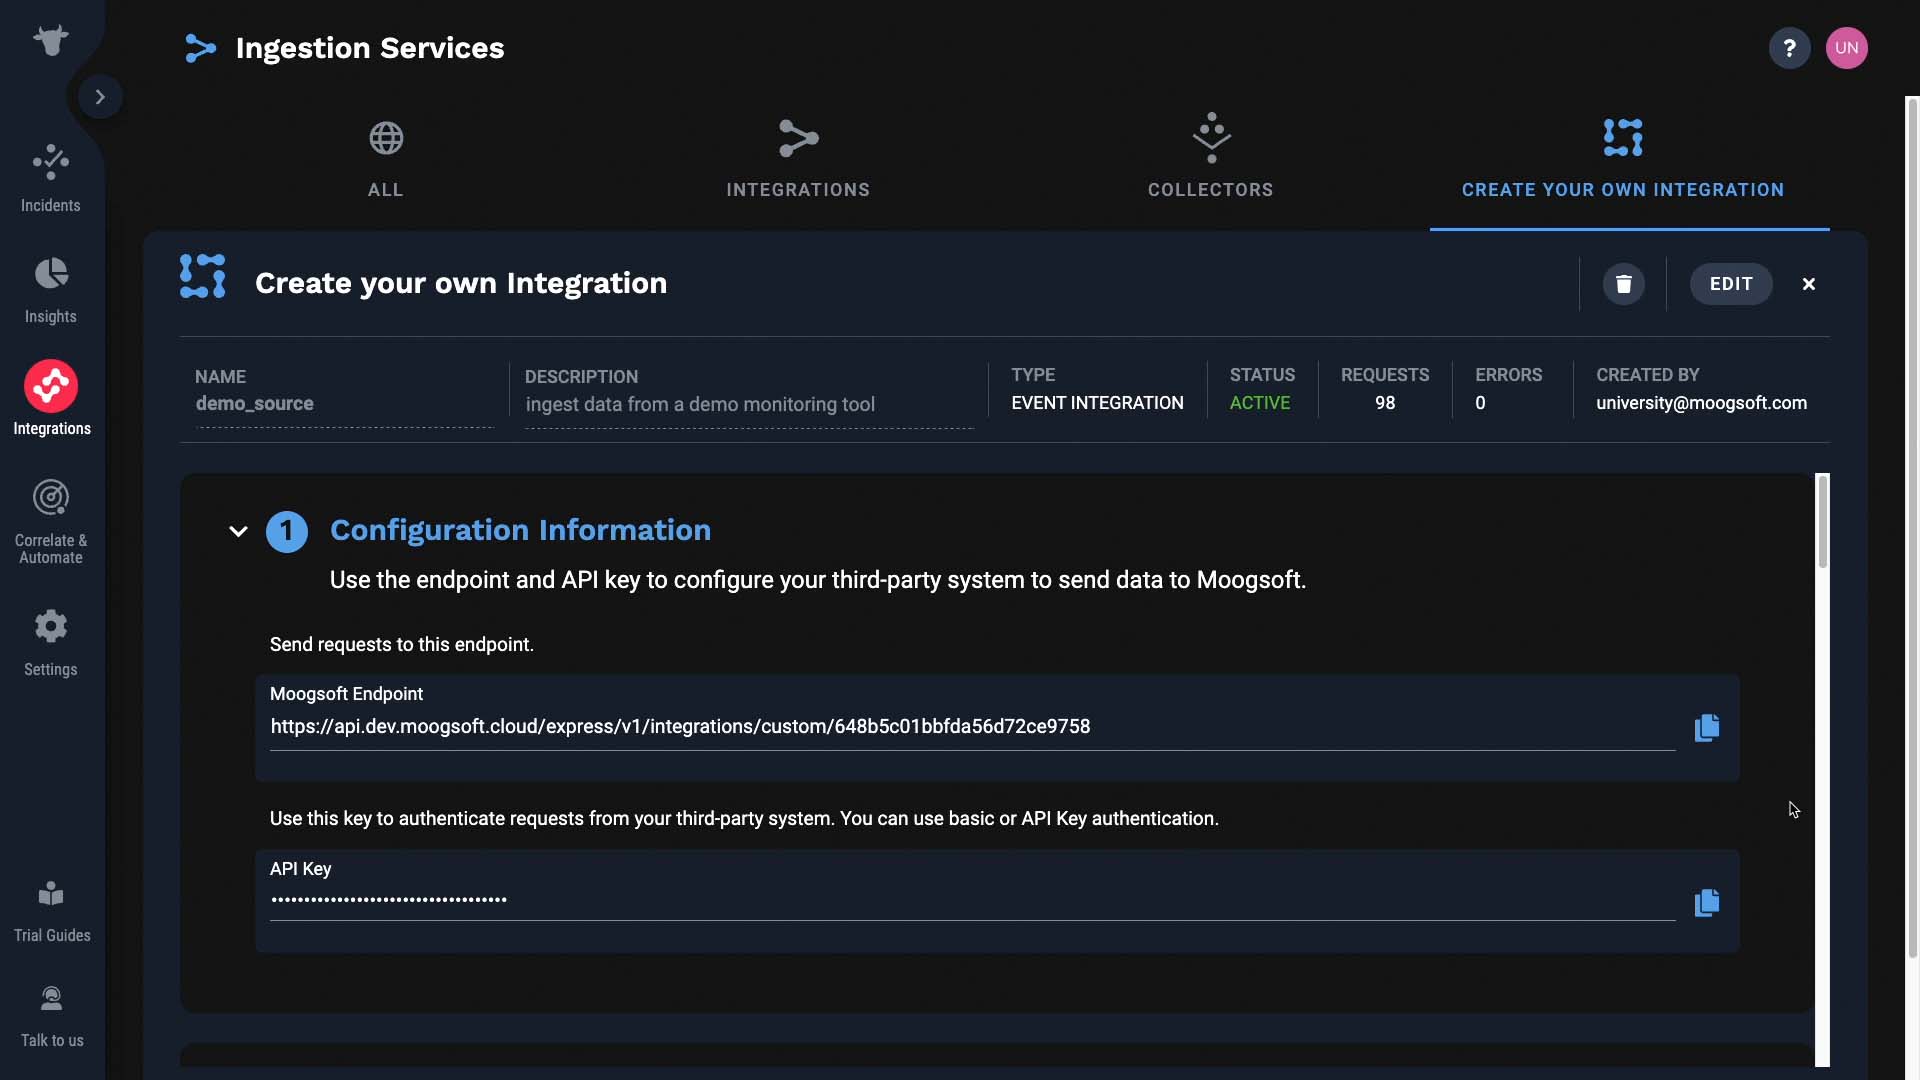
Task: Open Trial Guides
Action: click(51, 911)
